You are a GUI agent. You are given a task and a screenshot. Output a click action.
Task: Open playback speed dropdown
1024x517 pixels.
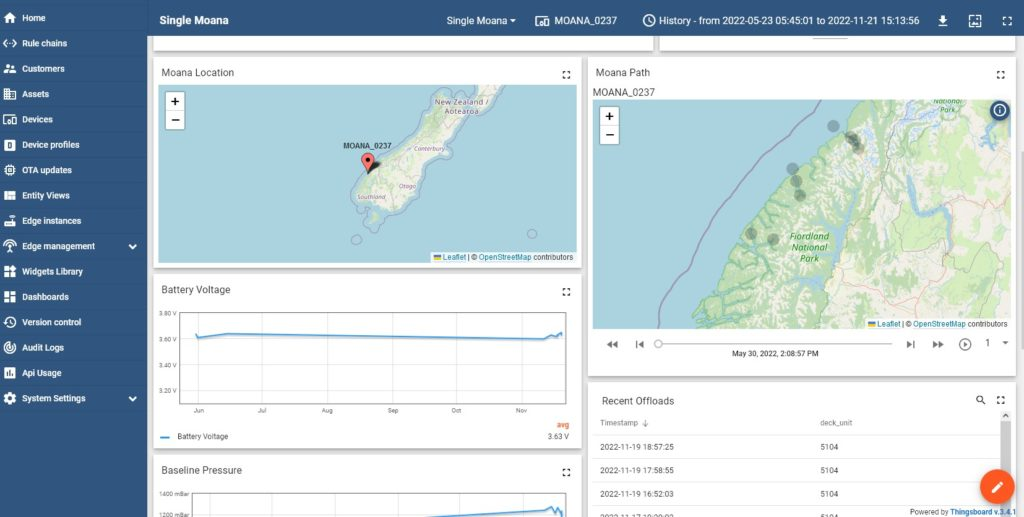pos(997,343)
